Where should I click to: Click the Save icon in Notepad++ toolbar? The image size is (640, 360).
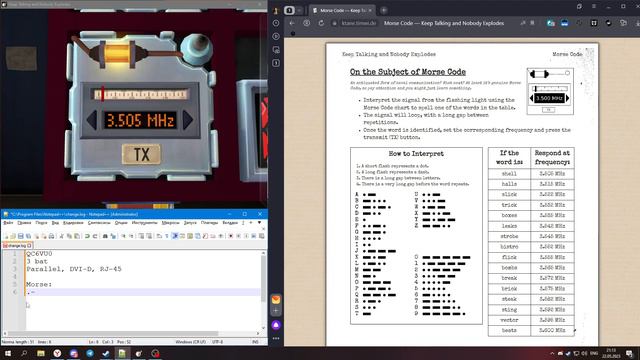20,236
